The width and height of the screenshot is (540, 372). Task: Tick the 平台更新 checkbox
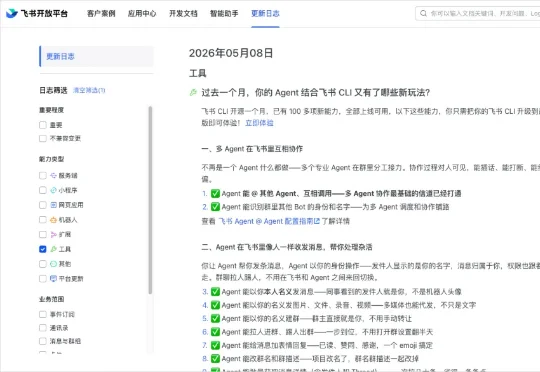coord(43,279)
